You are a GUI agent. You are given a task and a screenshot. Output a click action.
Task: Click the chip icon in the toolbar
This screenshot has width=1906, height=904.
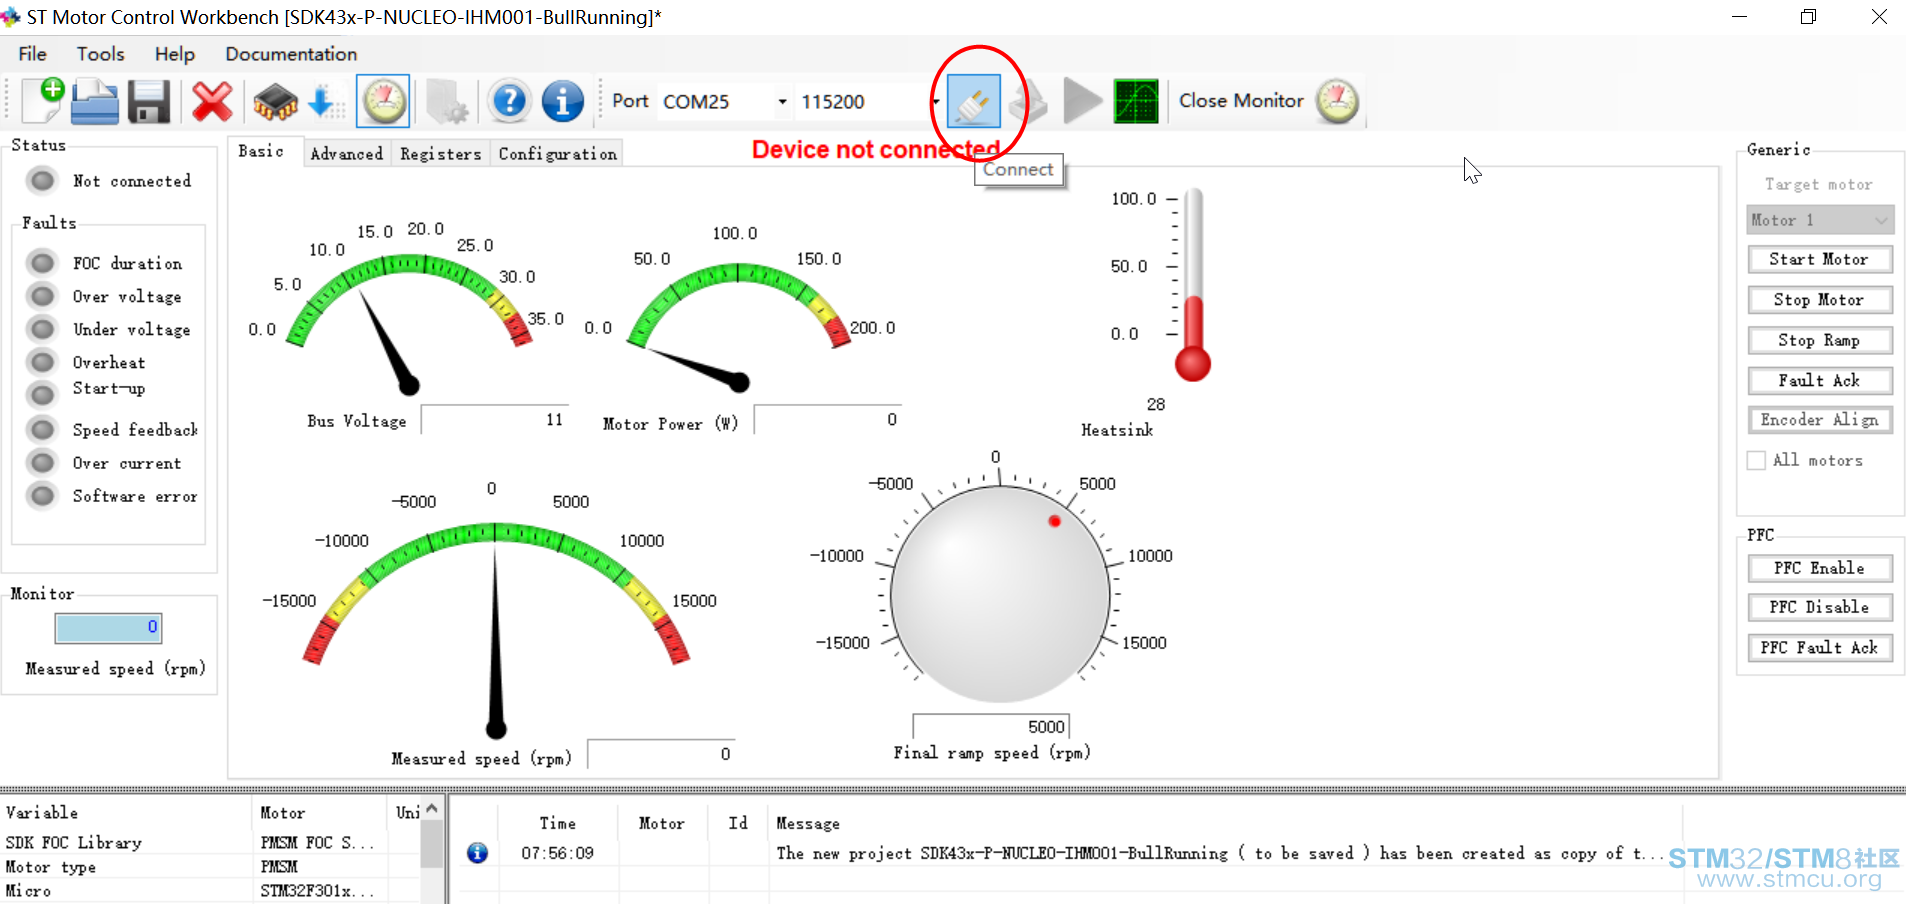pos(275,102)
